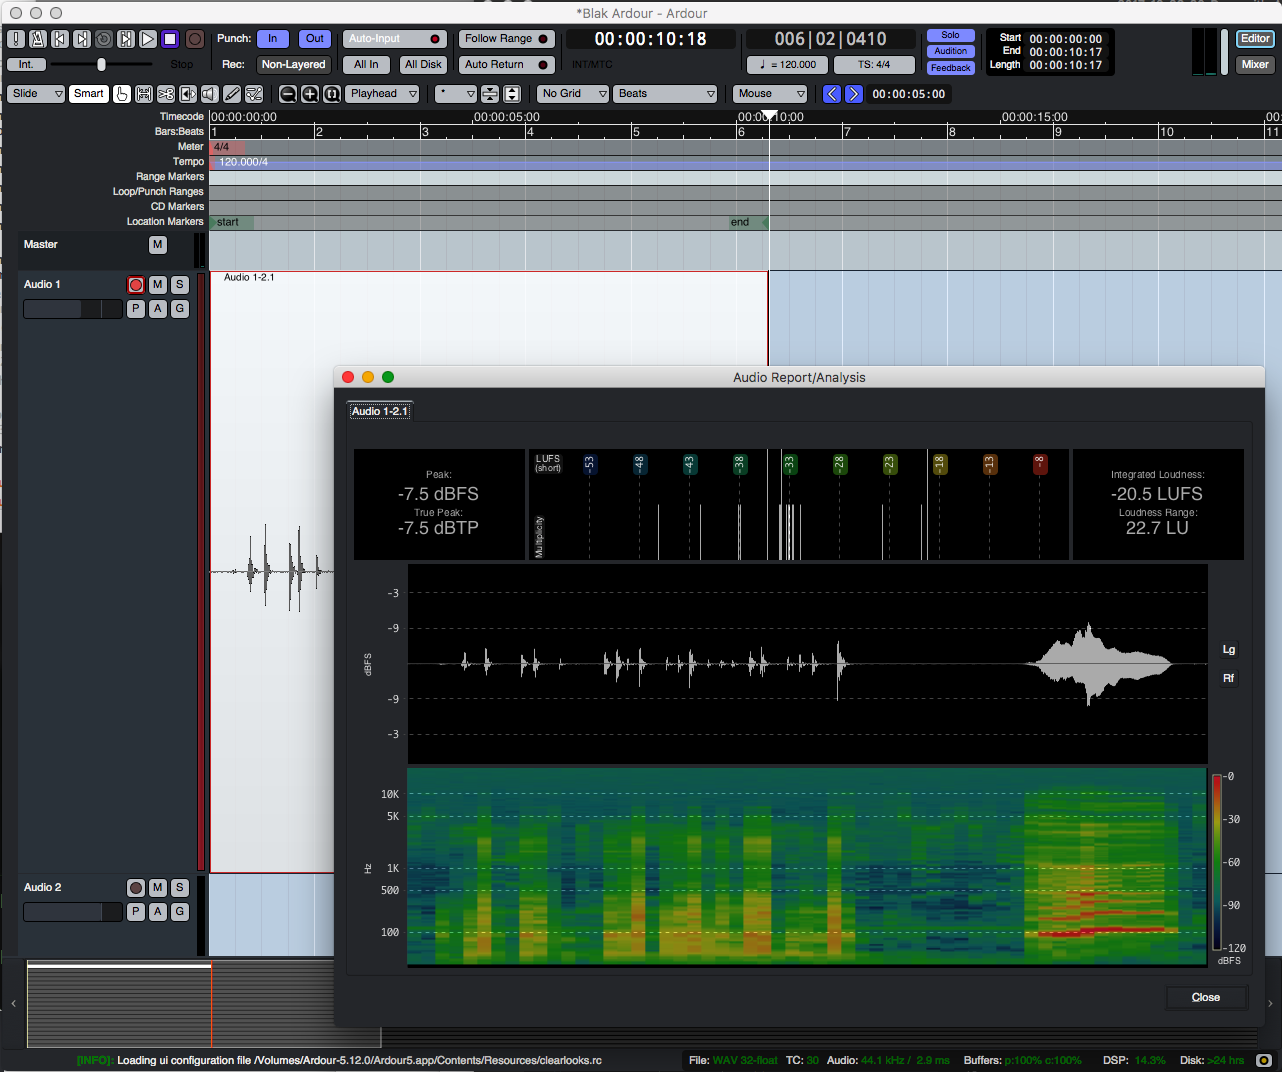The width and height of the screenshot is (1282, 1072).
Task: Select the Grab hand tool
Action: 120,93
